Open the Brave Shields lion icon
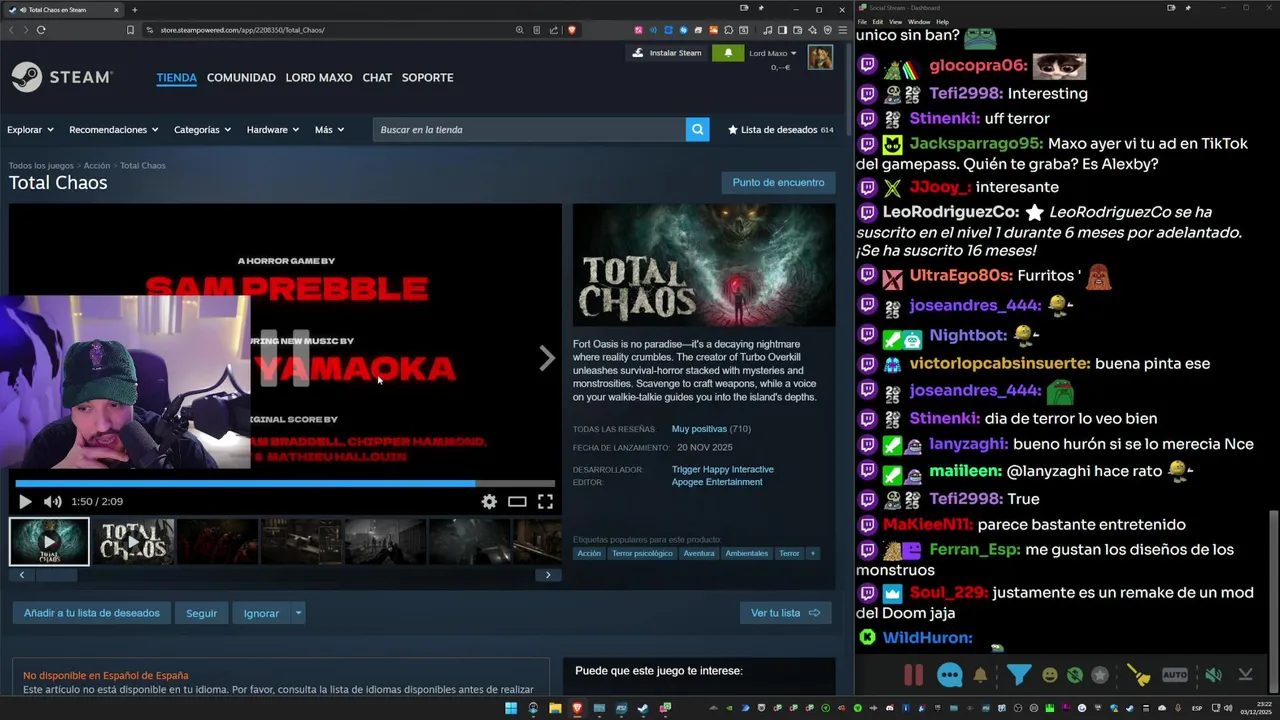1280x720 pixels. (x=572, y=30)
